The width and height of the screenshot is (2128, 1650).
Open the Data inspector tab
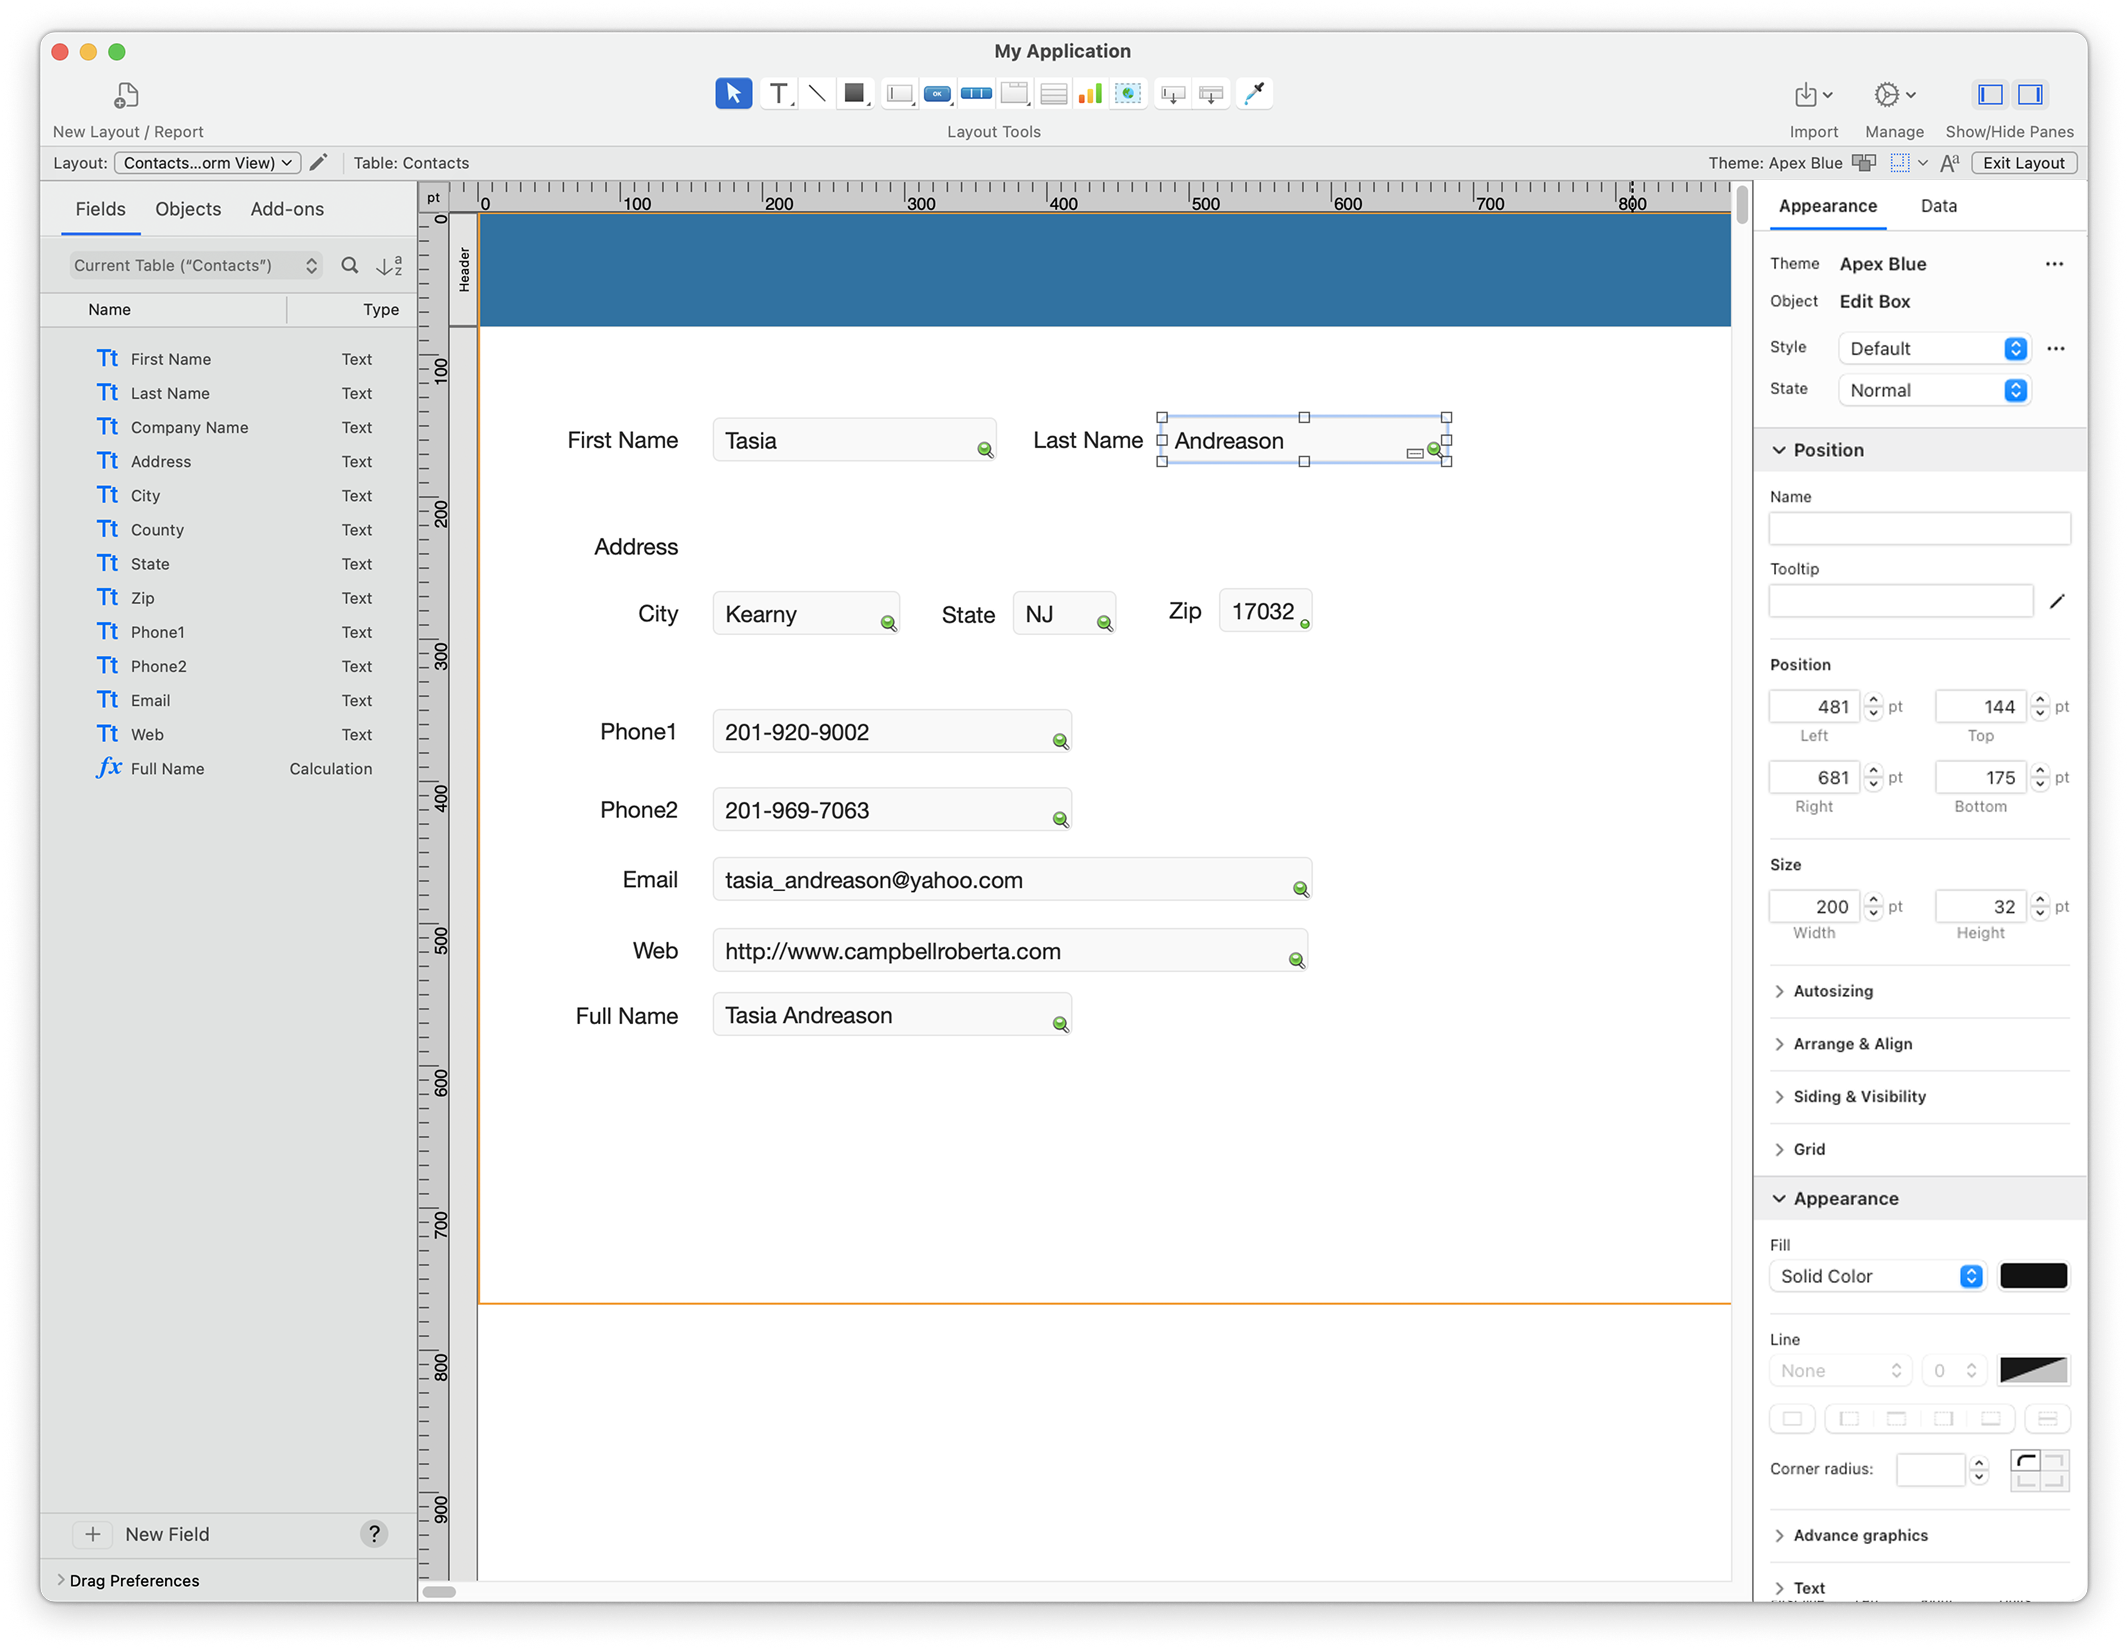[x=1938, y=206]
